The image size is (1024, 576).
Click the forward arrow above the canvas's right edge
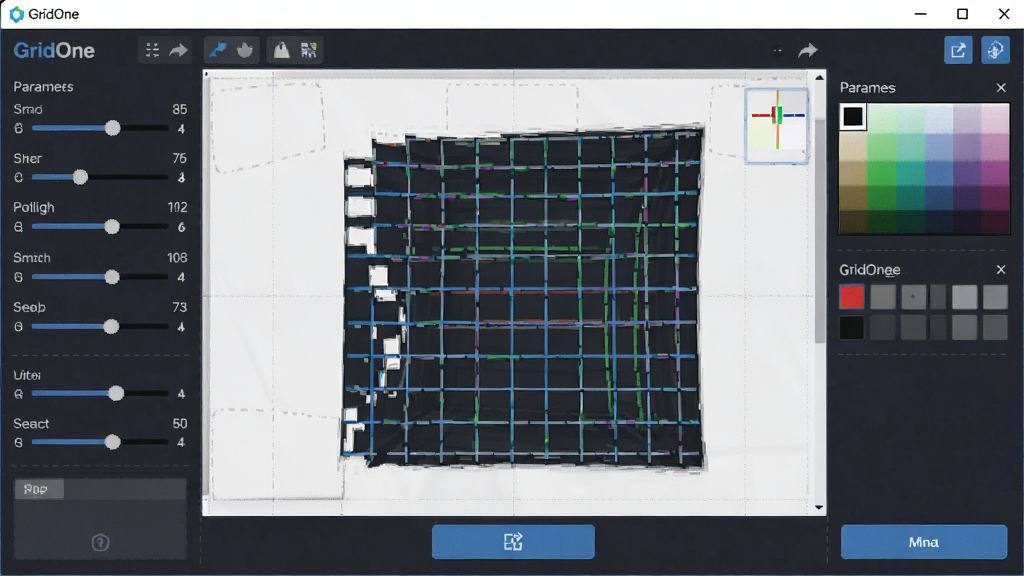click(808, 50)
